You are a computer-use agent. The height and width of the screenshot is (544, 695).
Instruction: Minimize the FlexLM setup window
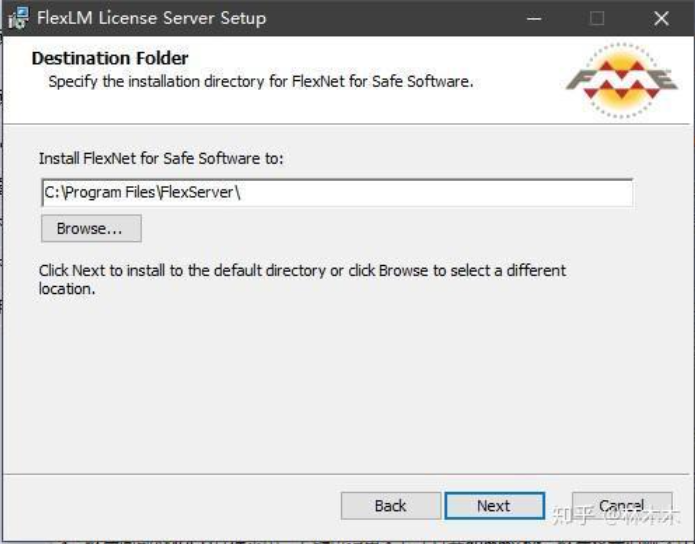[534, 19]
